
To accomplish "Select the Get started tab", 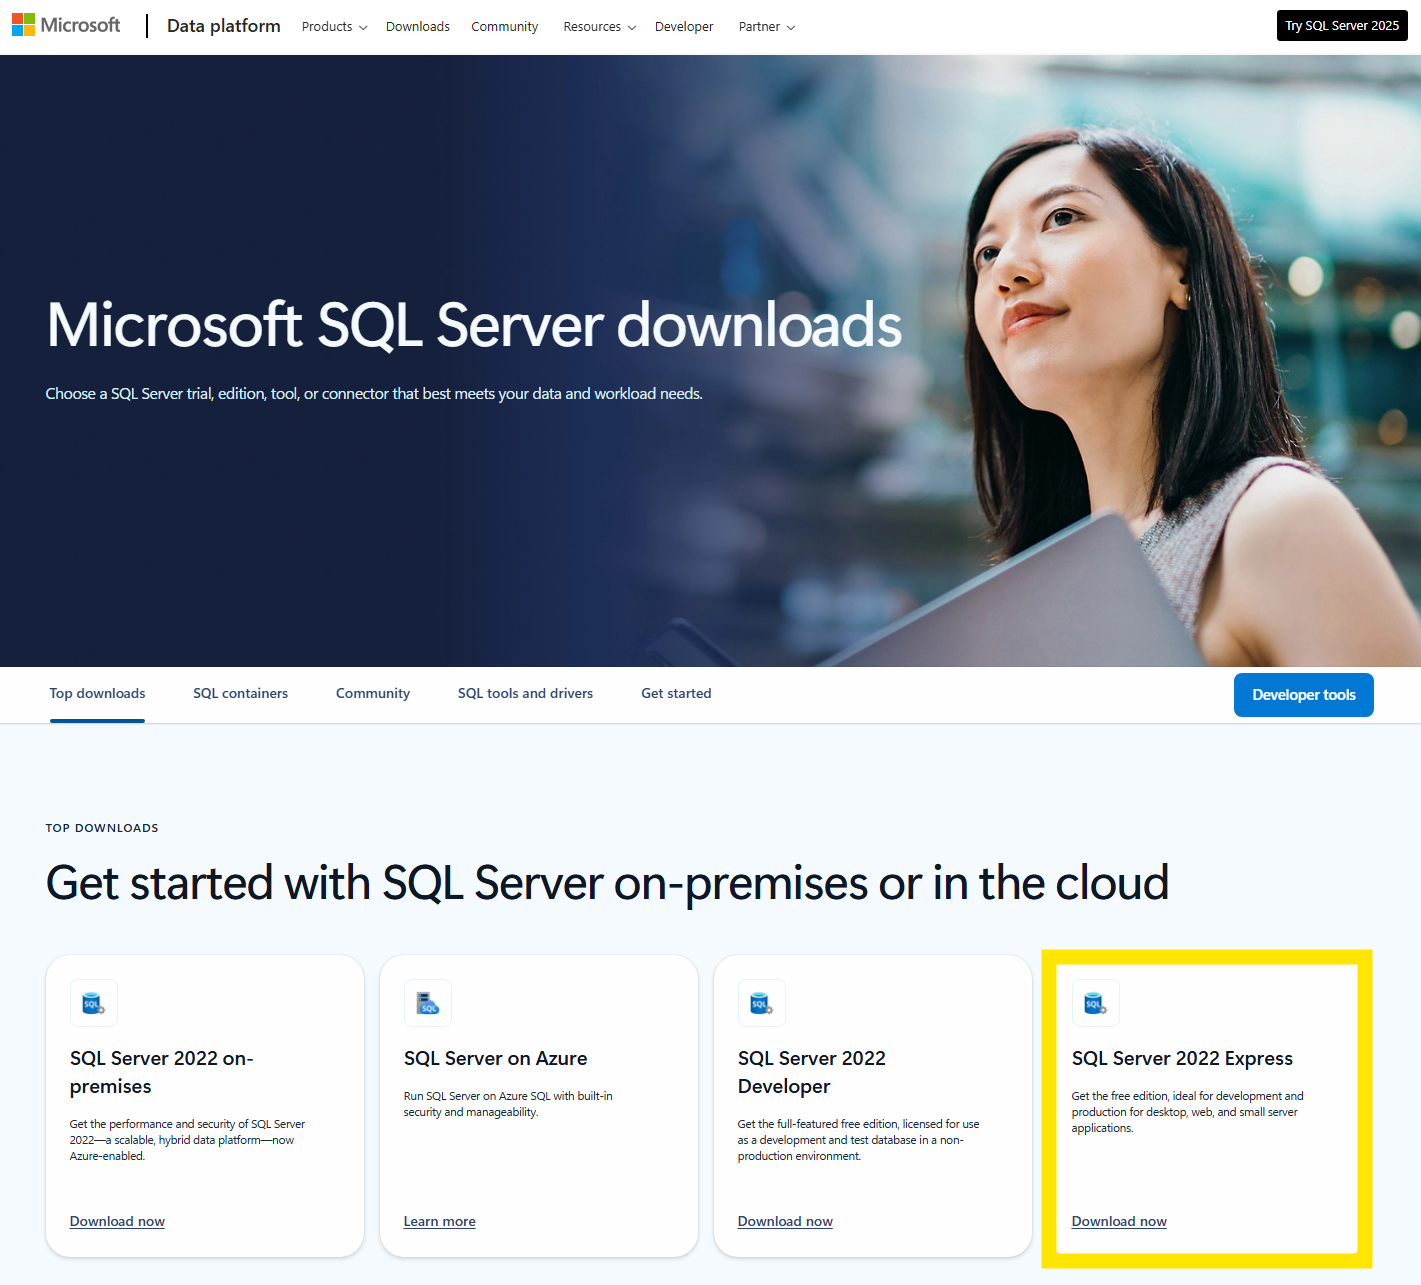I will 676,693.
